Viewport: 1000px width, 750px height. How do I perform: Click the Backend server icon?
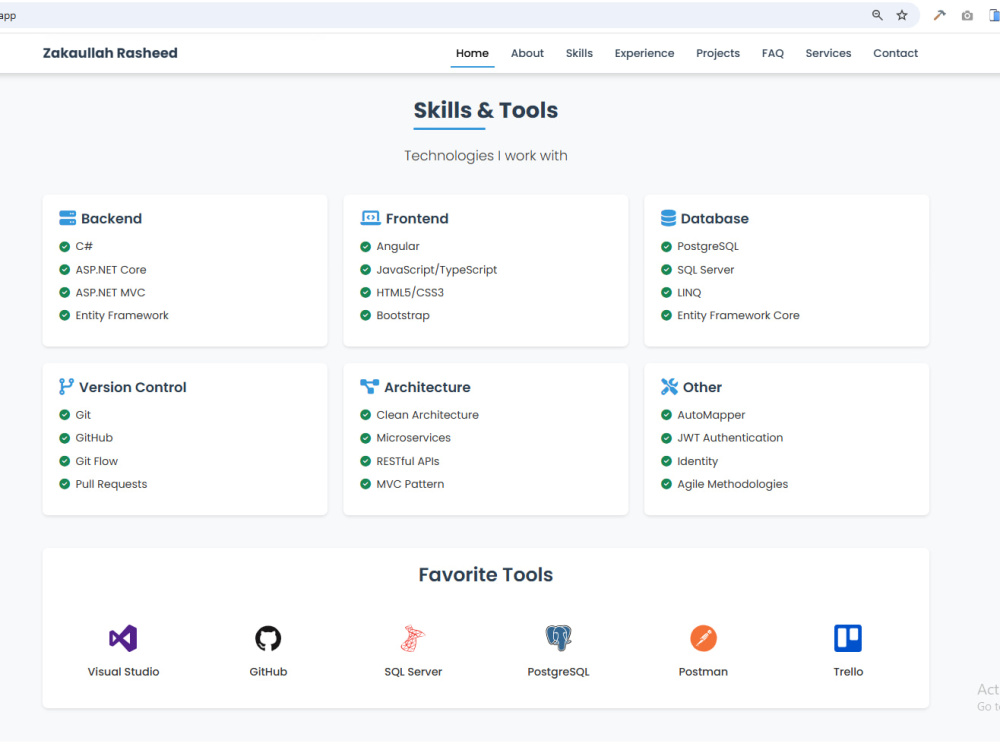[68, 218]
